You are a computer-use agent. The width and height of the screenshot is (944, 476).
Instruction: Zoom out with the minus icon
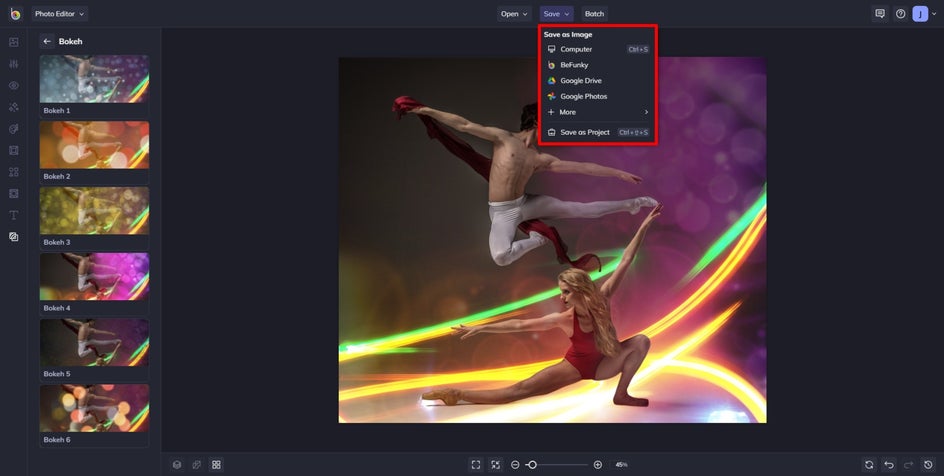[515, 465]
